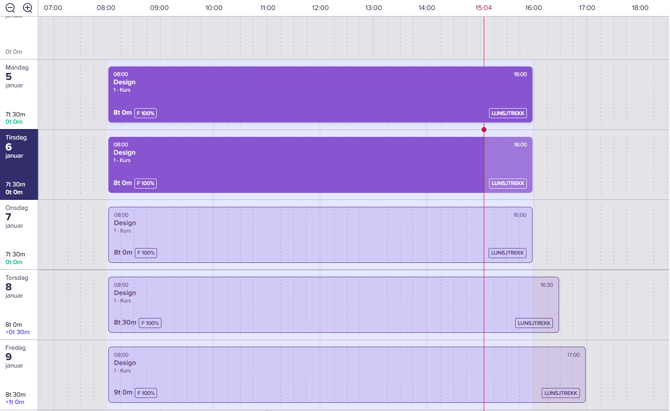The width and height of the screenshot is (670, 411).
Task: Click the LUNSJTREKK badge on Monday's shift
Action: pyautogui.click(x=508, y=113)
